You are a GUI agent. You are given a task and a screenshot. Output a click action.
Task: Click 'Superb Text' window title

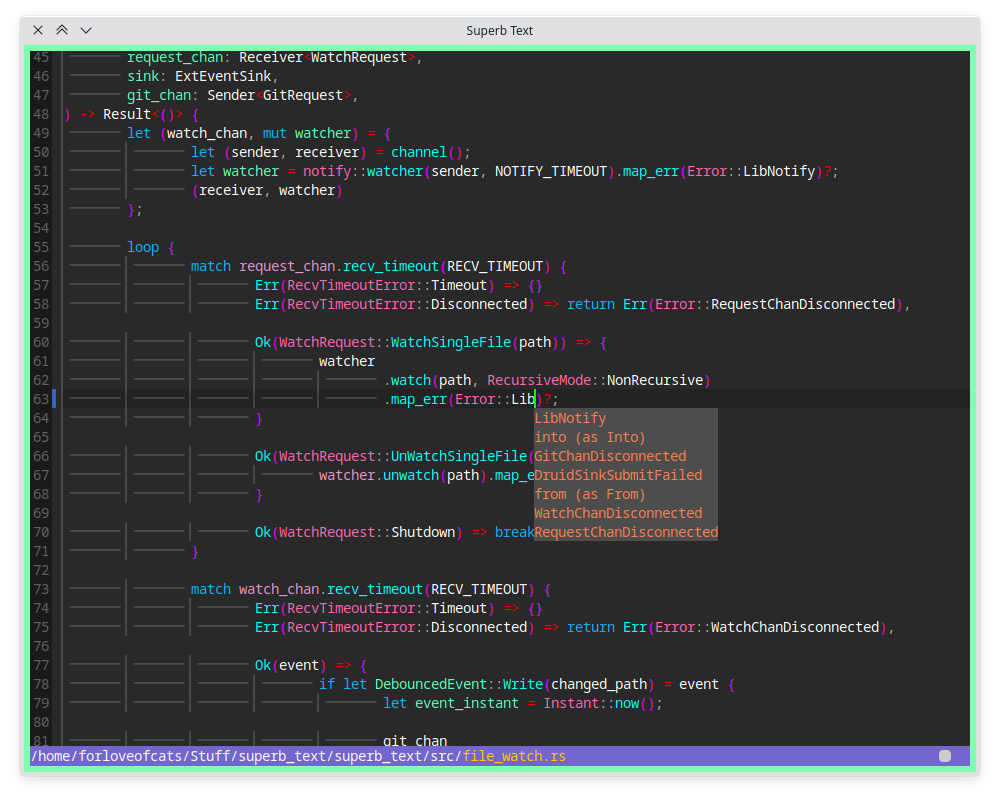499,31
